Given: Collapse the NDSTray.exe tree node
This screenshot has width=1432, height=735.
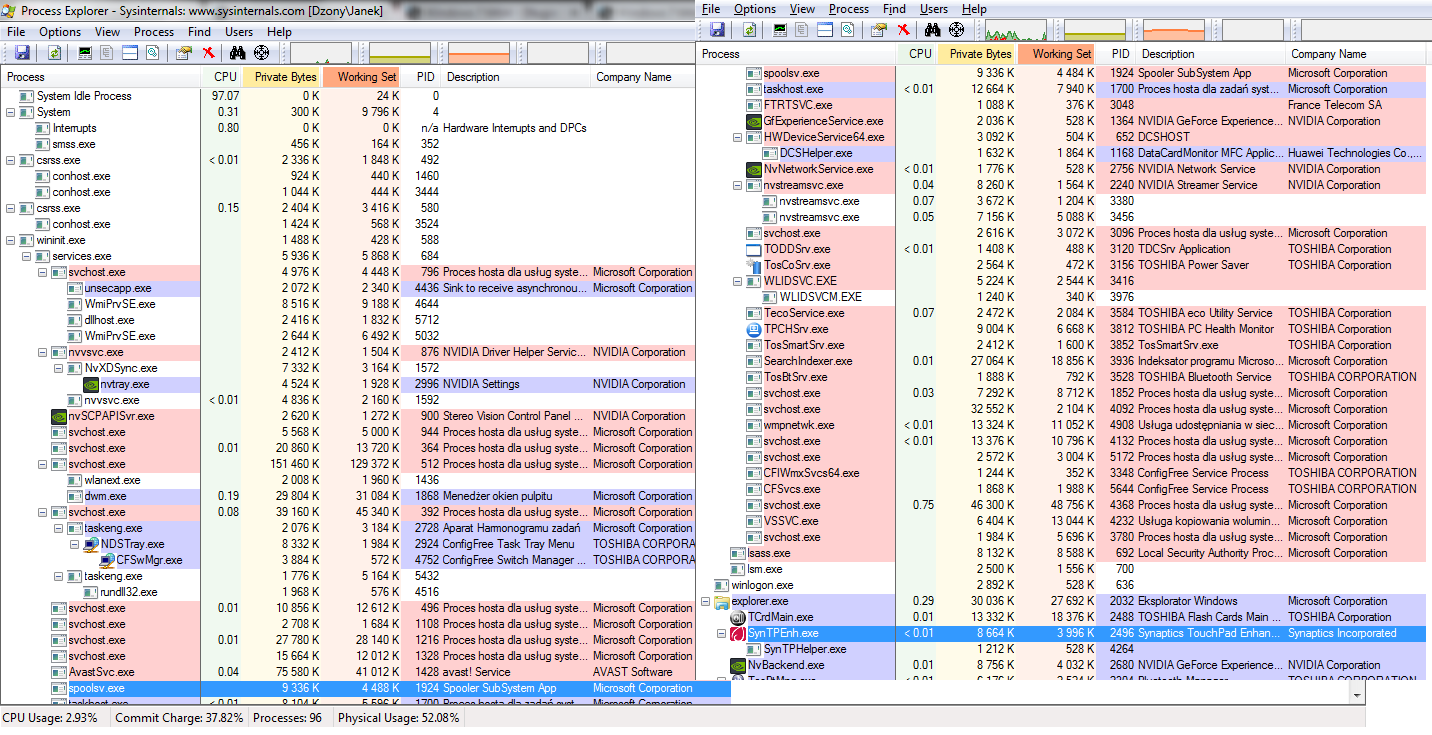Looking at the screenshot, I should point(75,544).
